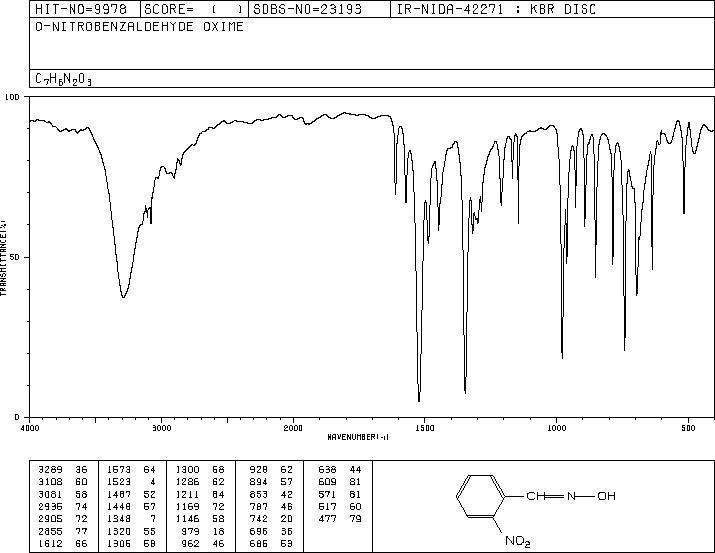
Task: Click the 1000 label on the wavenumber axis
Action: pos(556,428)
